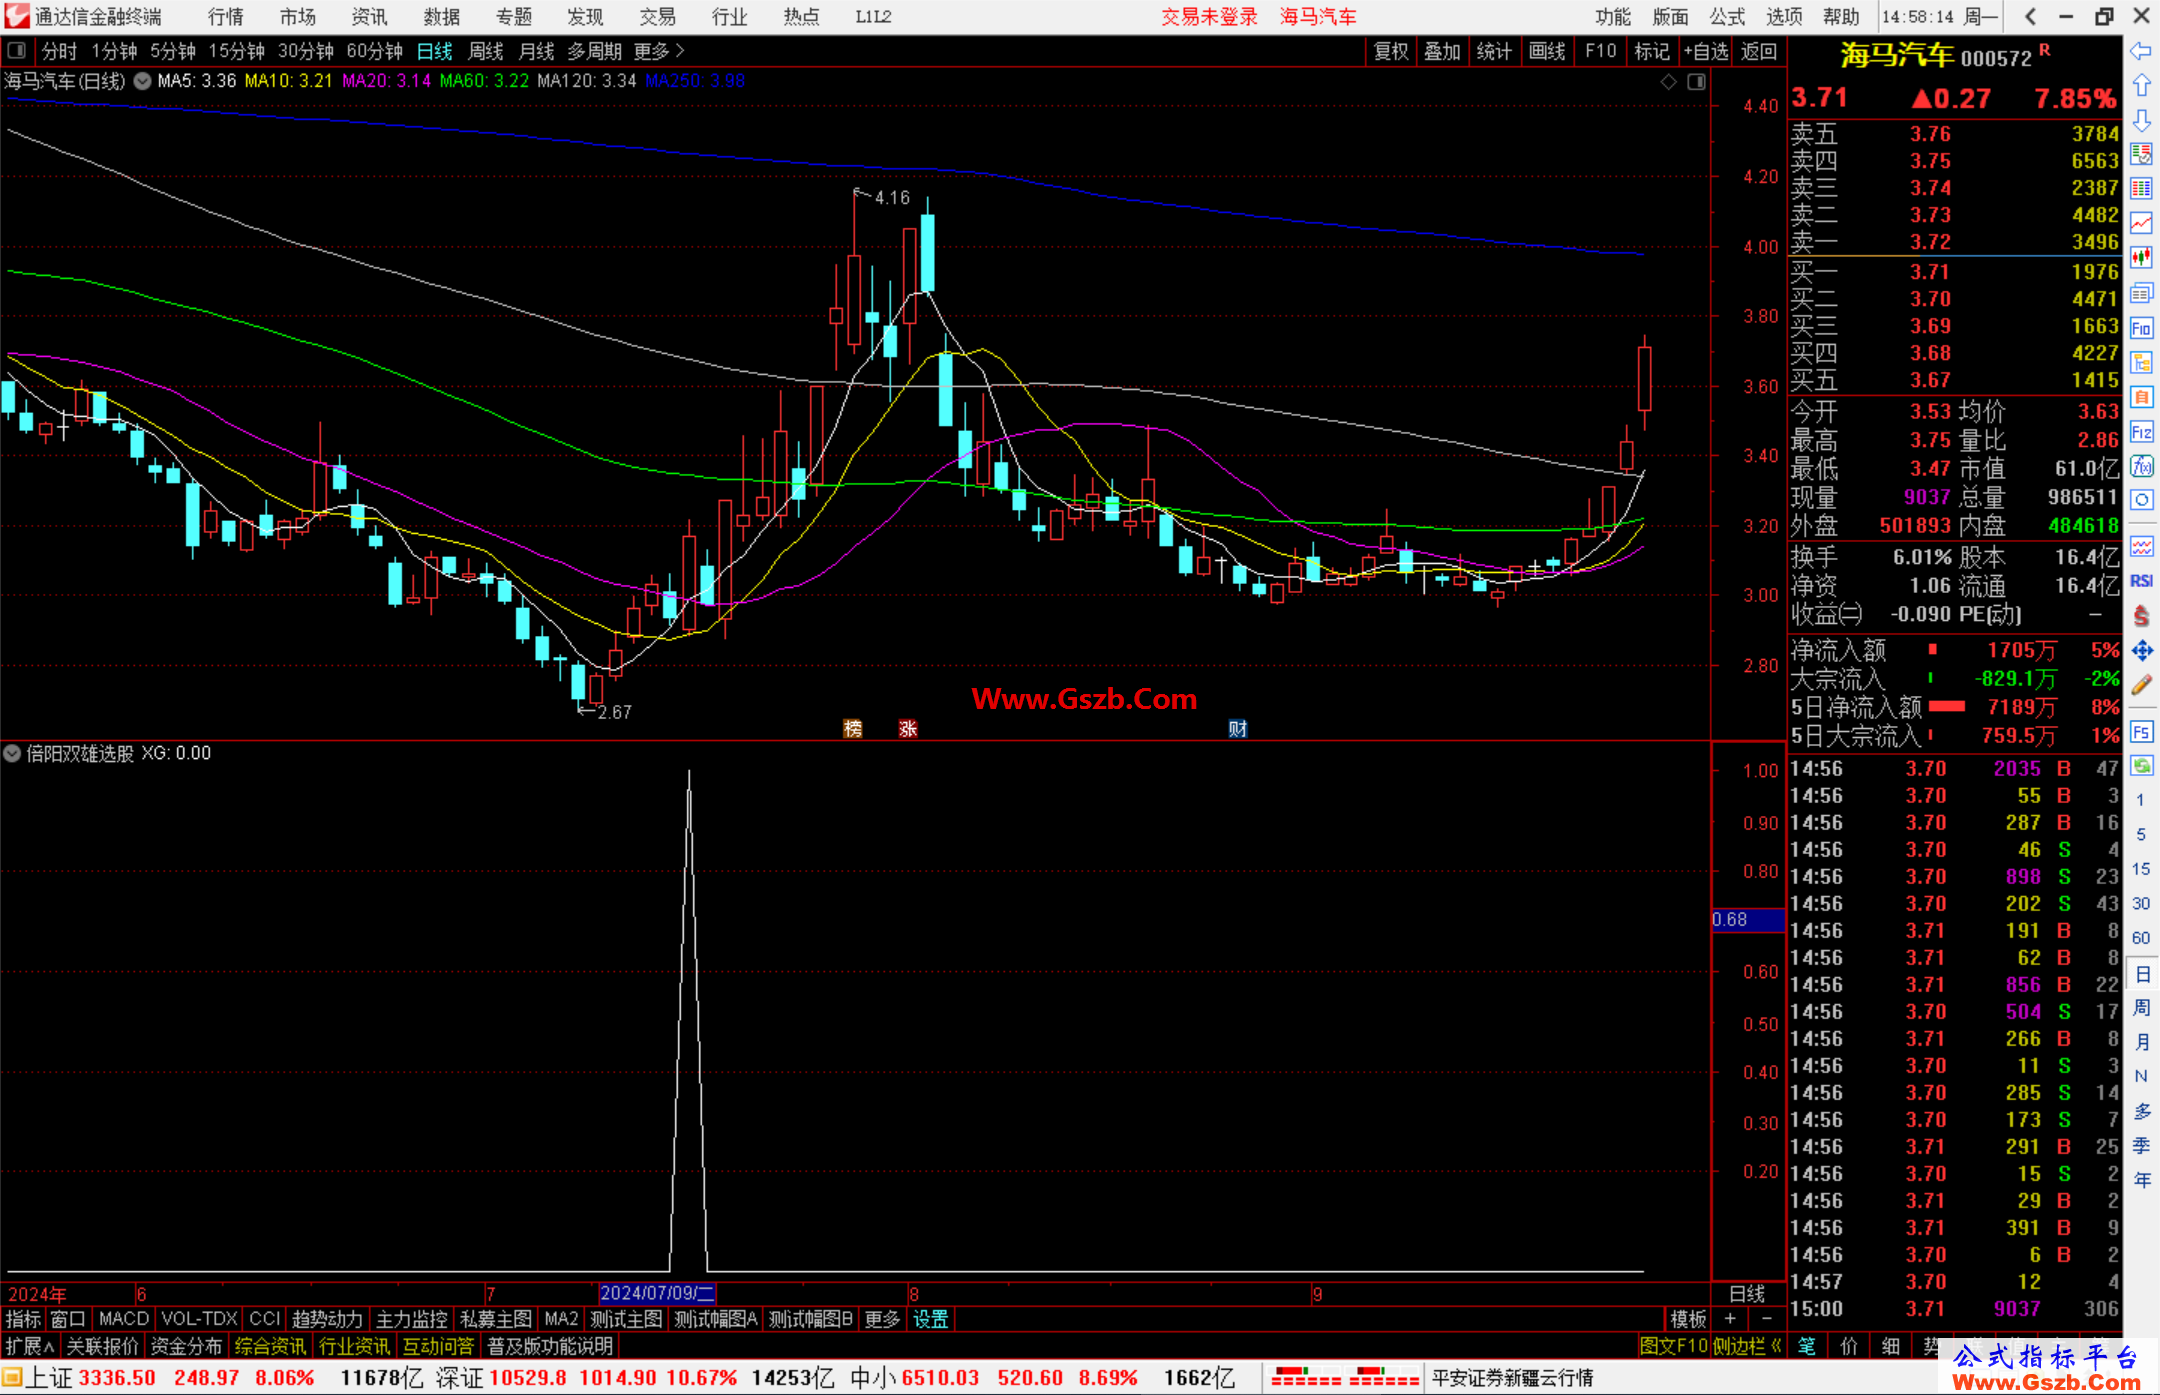Open the 扩展 expander at bottom left
Viewport: 2160px width, 1395px height.
30,1346
